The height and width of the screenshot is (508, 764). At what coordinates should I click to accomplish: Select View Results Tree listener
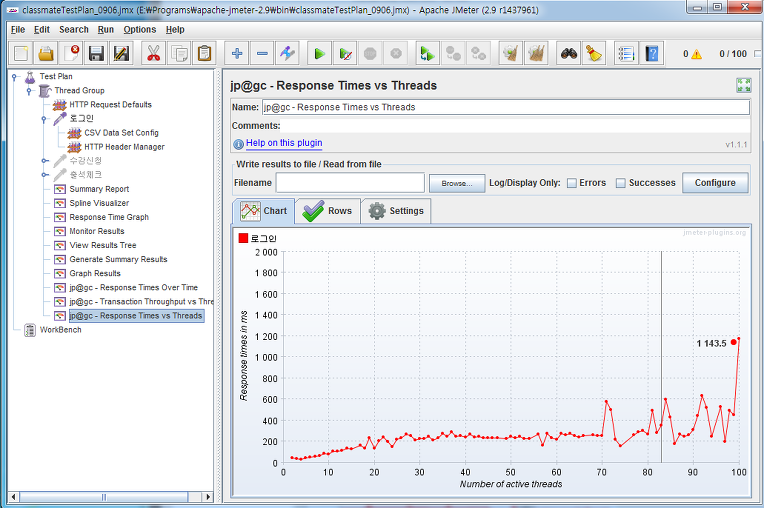pyautogui.click(x=102, y=245)
